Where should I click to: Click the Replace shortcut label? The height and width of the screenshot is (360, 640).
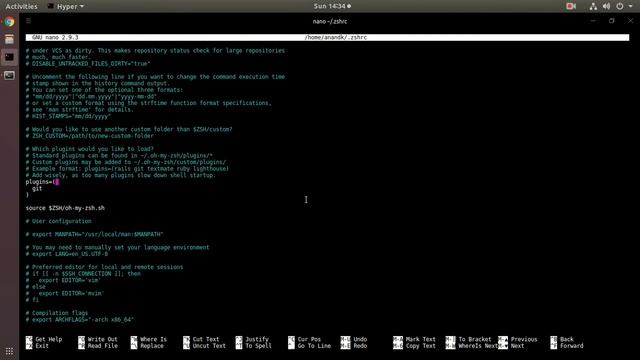[152, 346]
